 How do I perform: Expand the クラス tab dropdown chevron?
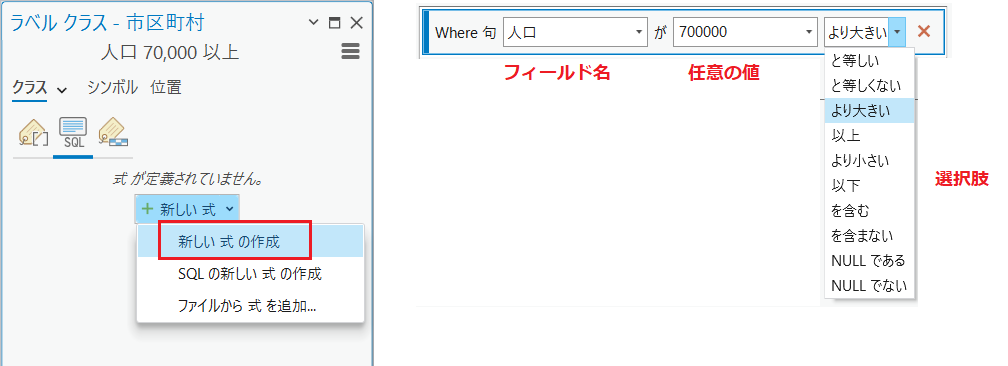tap(62, 91)
